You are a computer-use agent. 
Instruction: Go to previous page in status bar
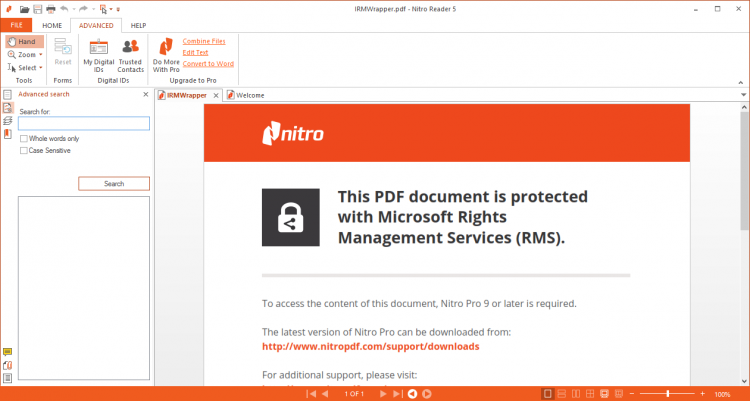tap(325, 394)
